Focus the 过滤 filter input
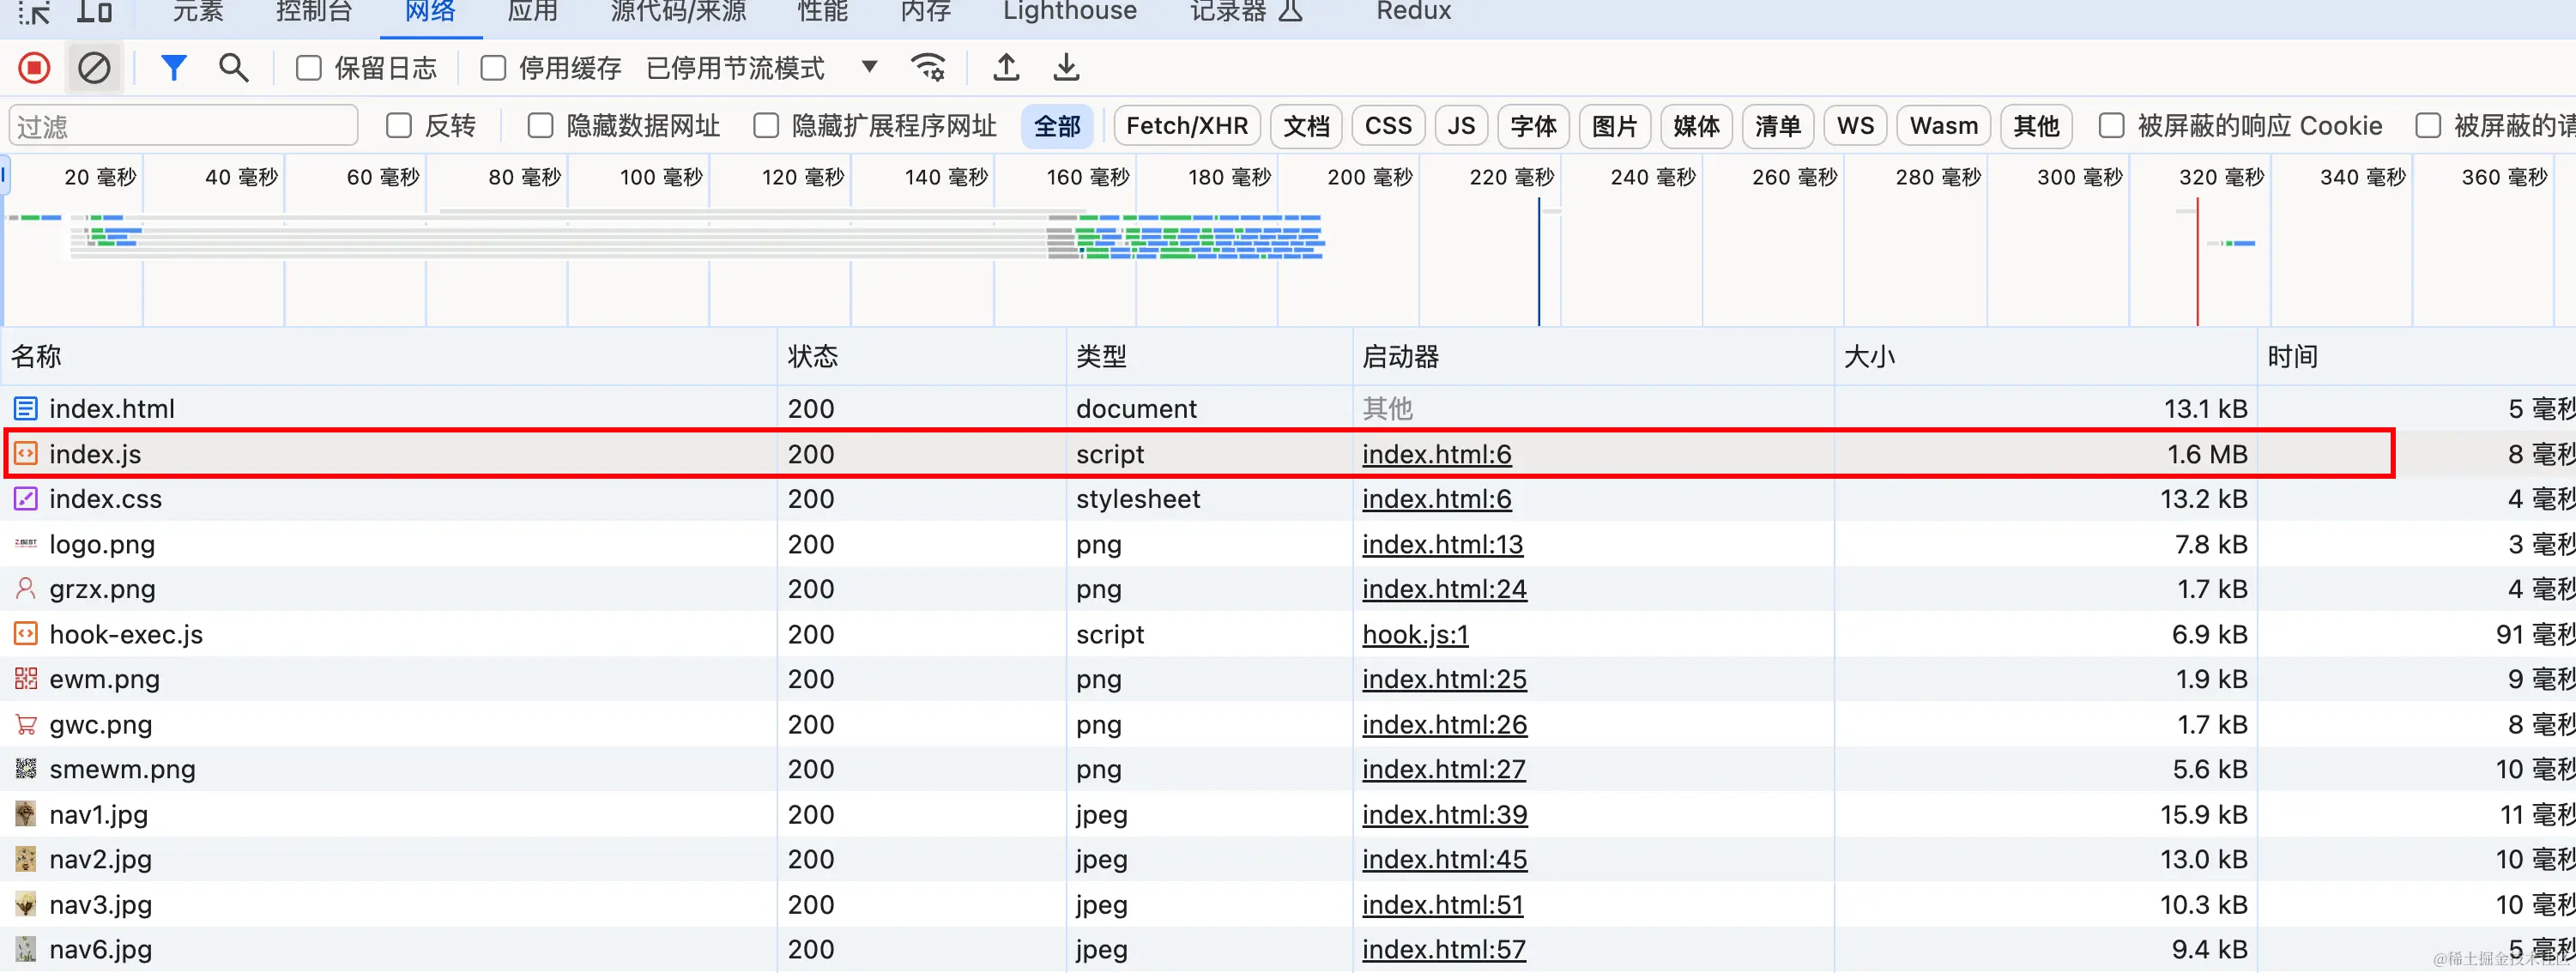The width and height of the screenshot is (2576, 973). point(183,127)
